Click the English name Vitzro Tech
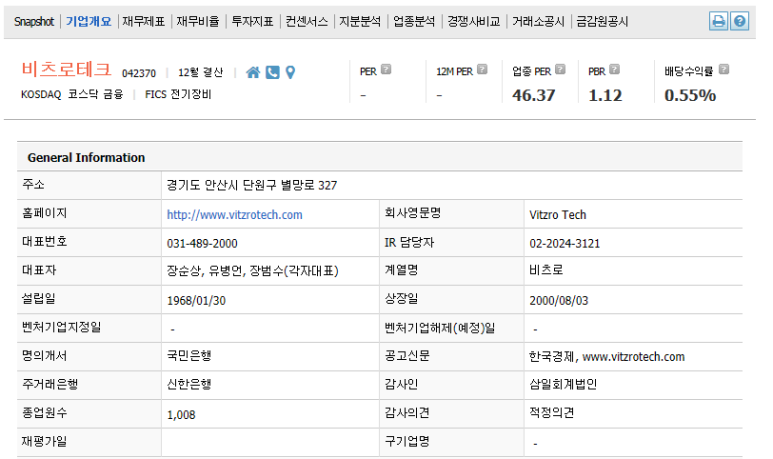Viewport: 773px width, 459px height. pos(558,215)
